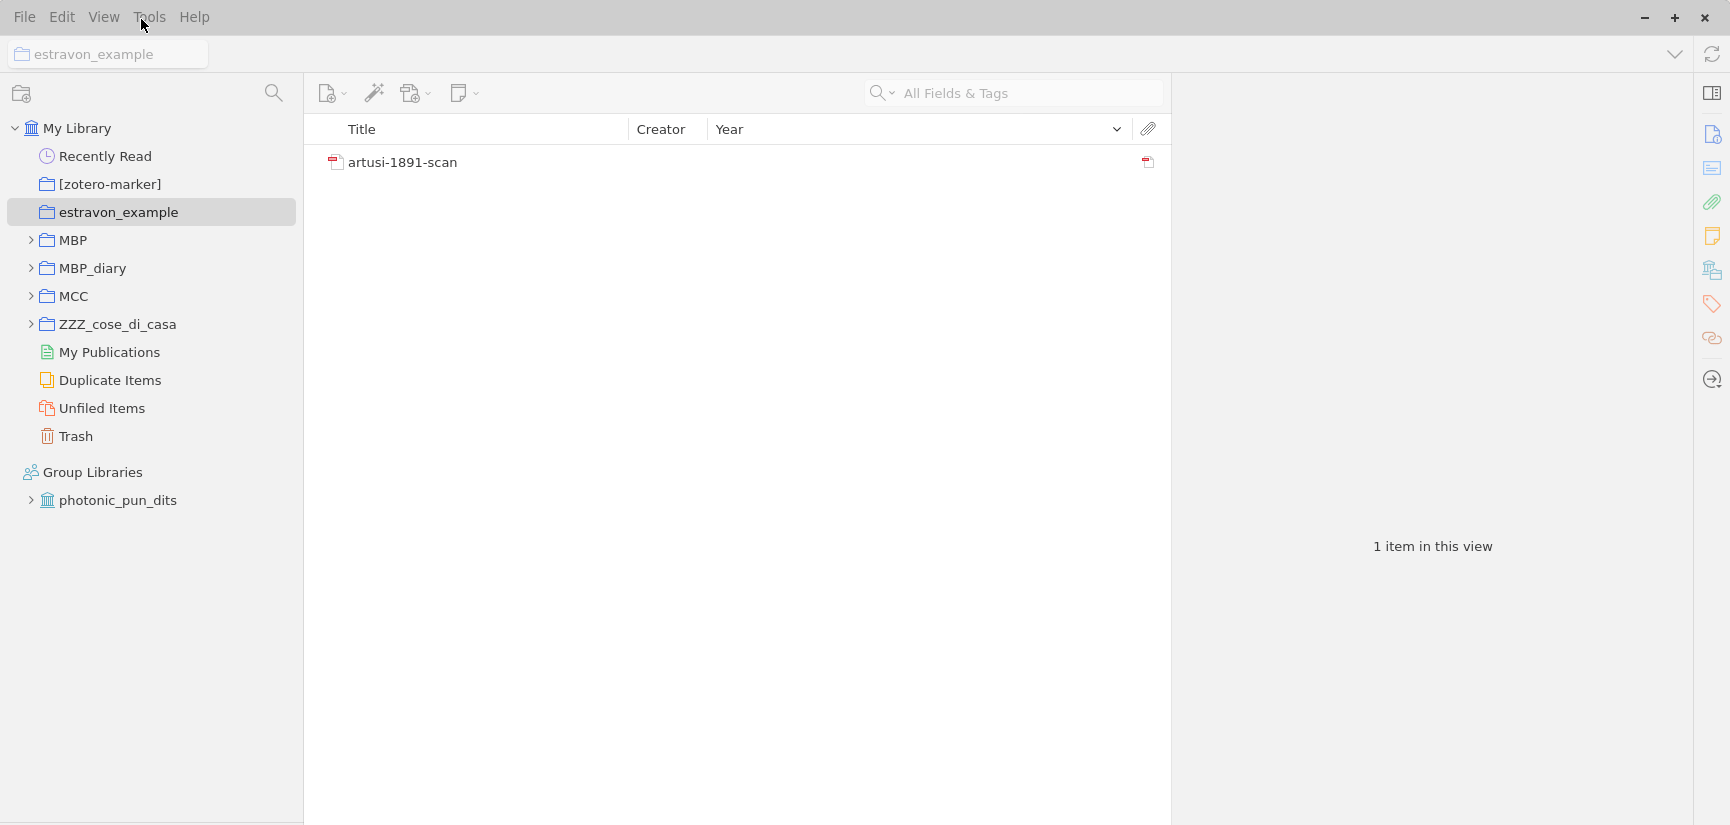Open the Edit menu
The height and width of the screenshot is (825, 1730).
[62, 17]
